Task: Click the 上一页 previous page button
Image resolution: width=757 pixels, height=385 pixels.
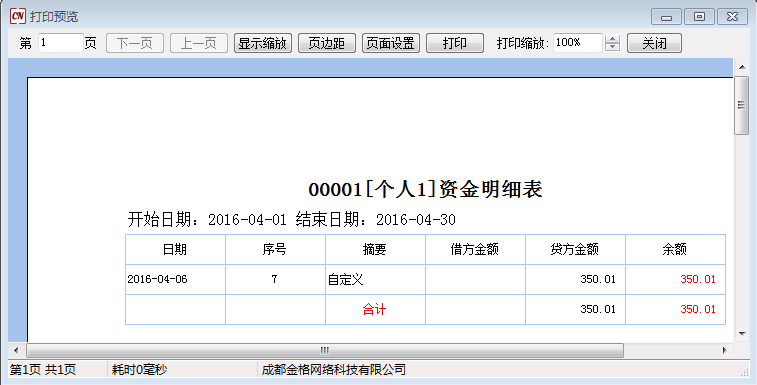Action: tap(198, 43)
